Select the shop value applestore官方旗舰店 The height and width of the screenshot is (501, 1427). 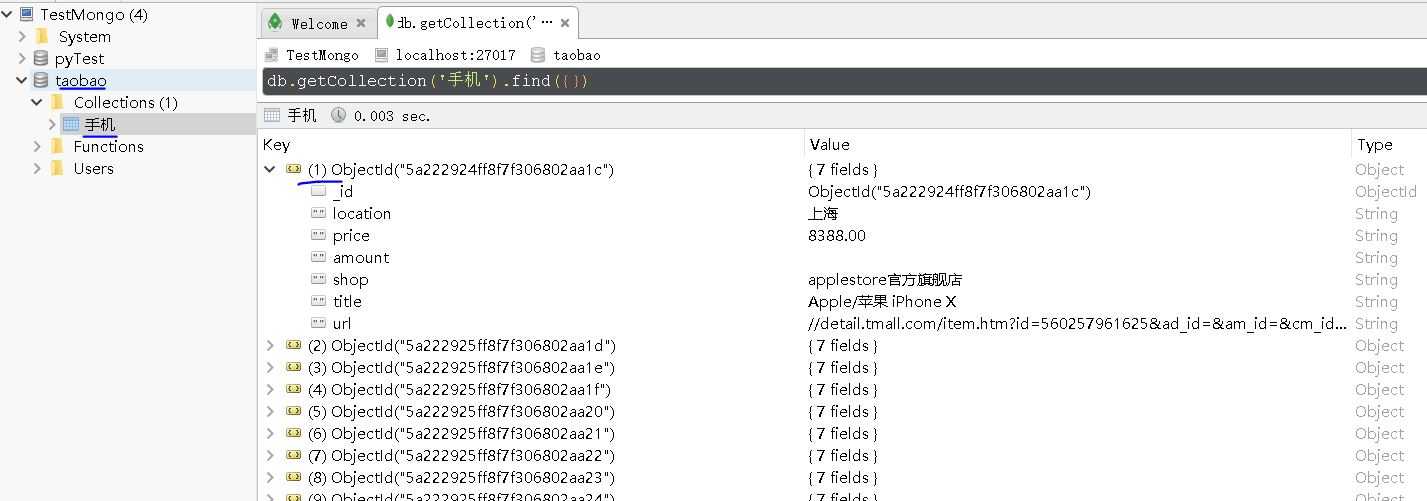pos(885,279)
